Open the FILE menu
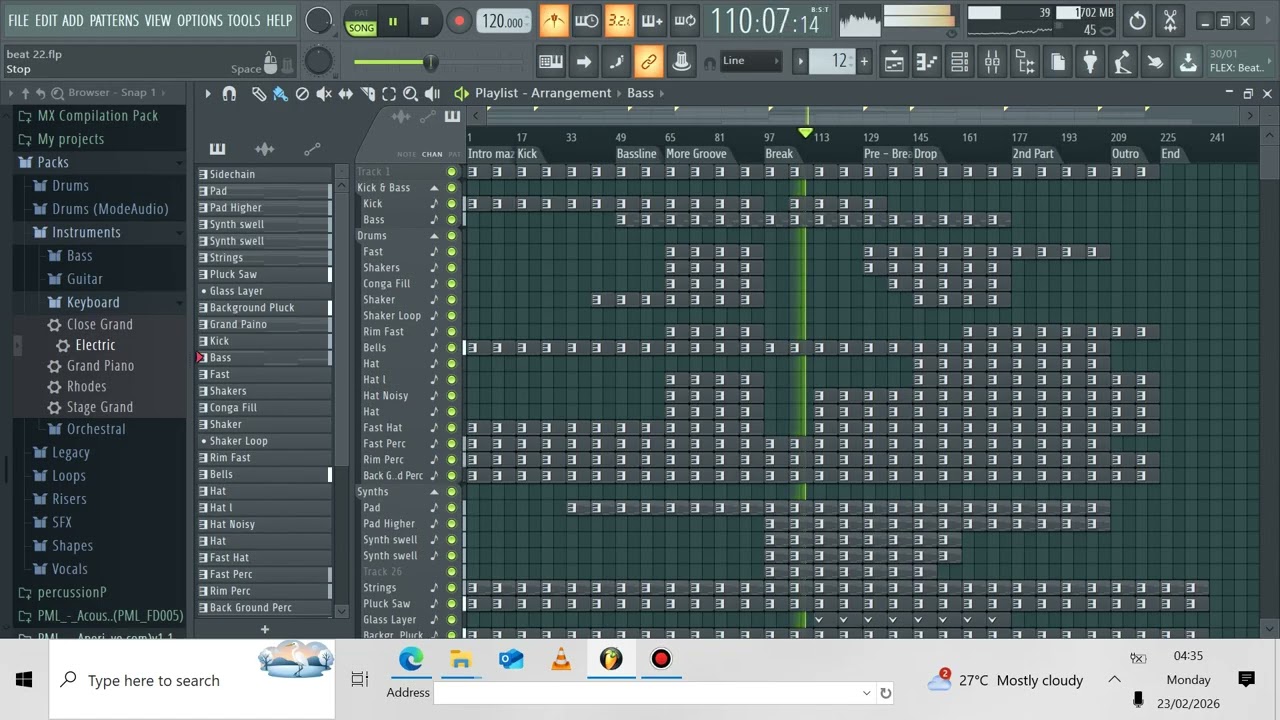 [x=19, y=20]
